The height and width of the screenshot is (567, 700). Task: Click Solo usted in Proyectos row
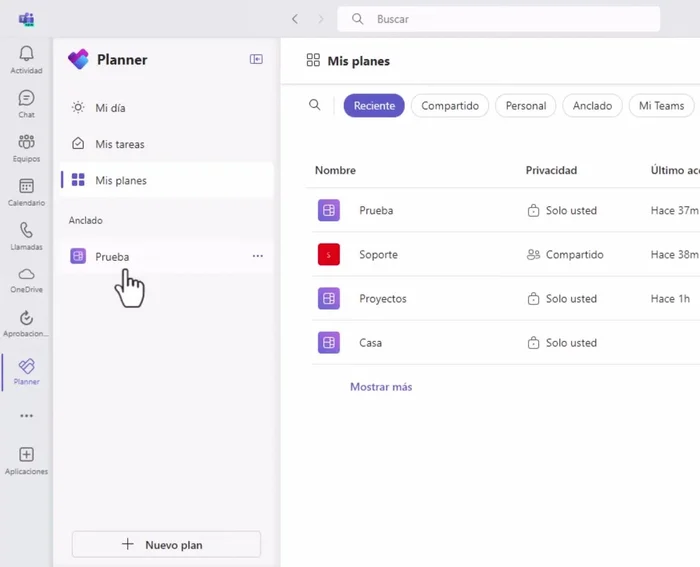point(562,299)
